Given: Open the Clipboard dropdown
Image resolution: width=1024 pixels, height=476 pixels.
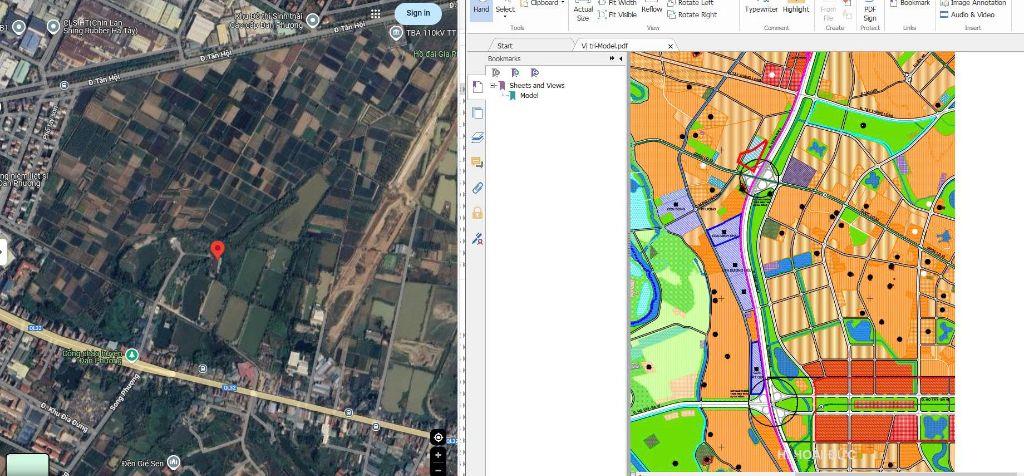Looking at the screenshot, I should coord(545,3).
